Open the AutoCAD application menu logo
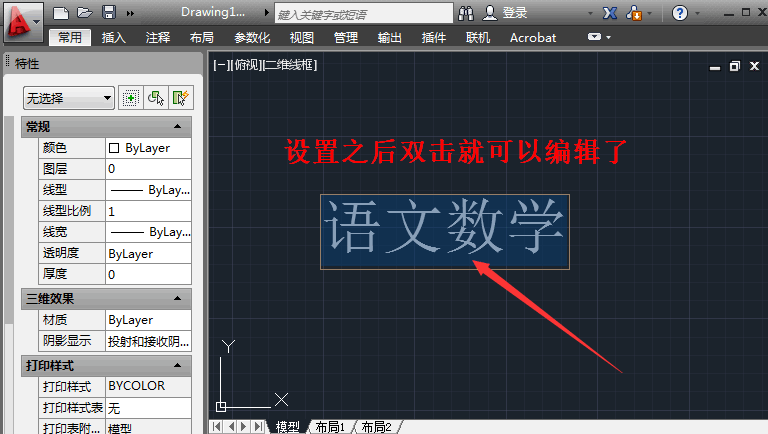Screen dimensions: 768x434 coord(23,22)
